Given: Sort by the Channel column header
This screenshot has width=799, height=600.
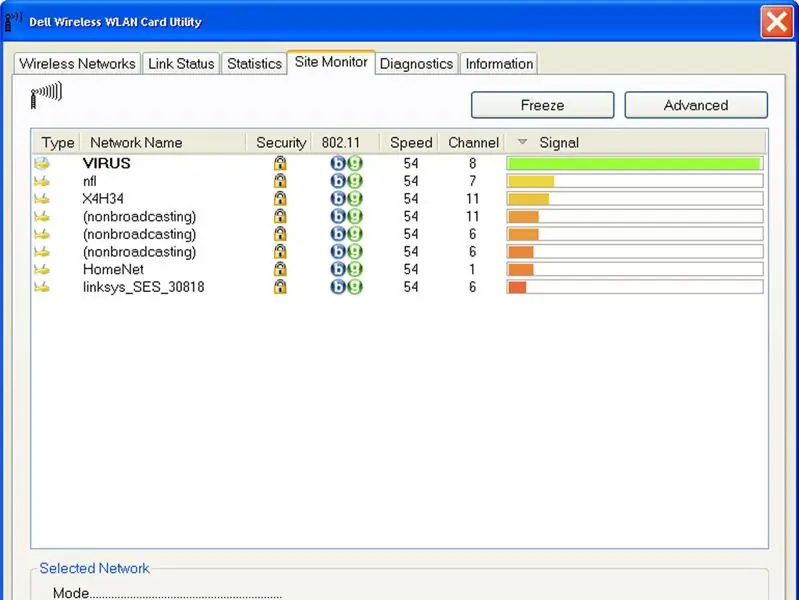Looking at the screenshot, I should [473, 143].
